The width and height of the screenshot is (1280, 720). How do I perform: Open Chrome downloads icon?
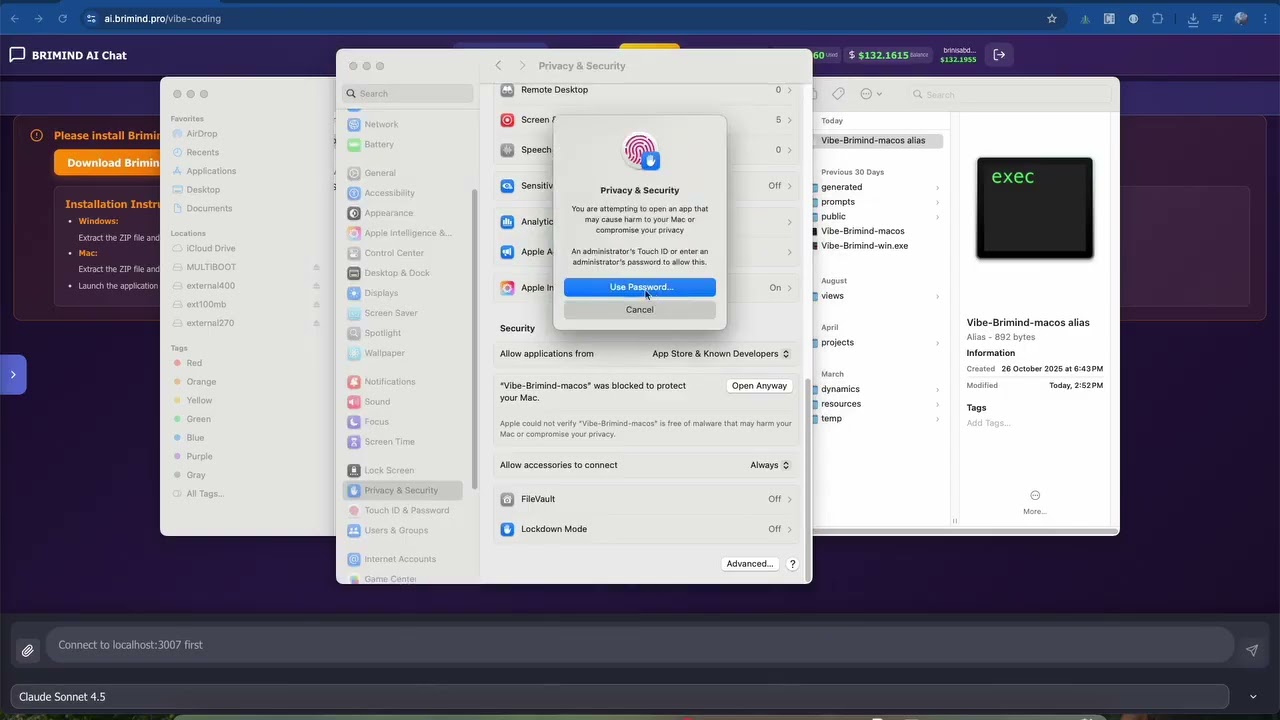click(x=1193, y=19)
